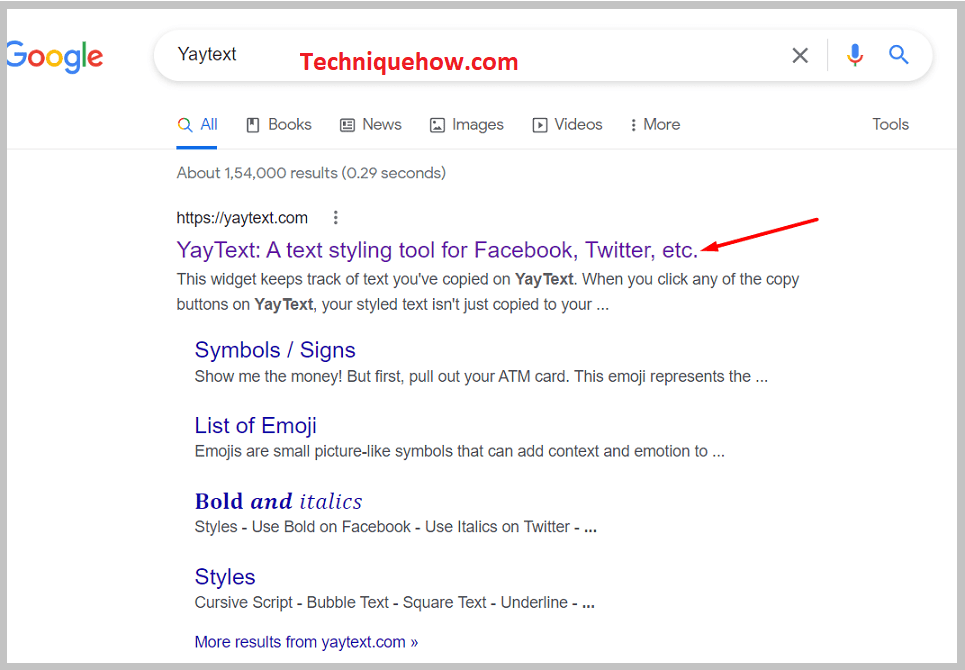The width and height of the screenshot is (965, 670).
Task: Click More results from yaytext.com
Action: (306, 642)
